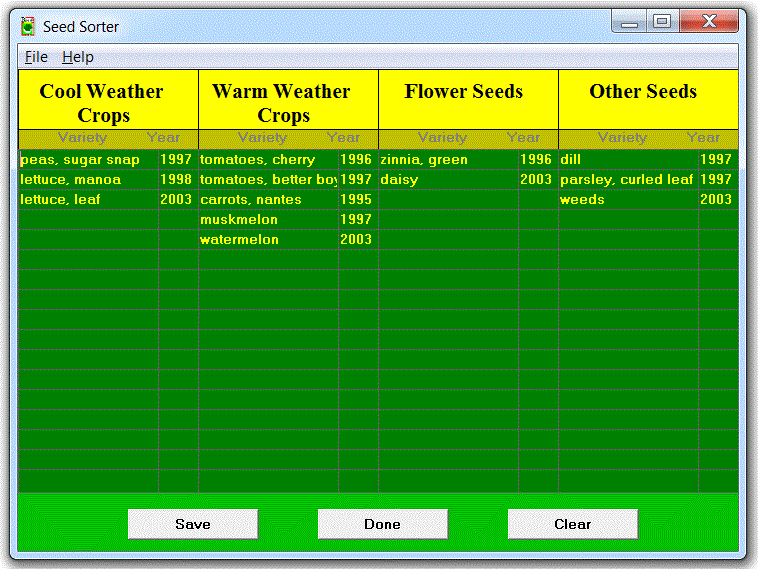Close the Seed Sorter window

click(x=709, y=21)
